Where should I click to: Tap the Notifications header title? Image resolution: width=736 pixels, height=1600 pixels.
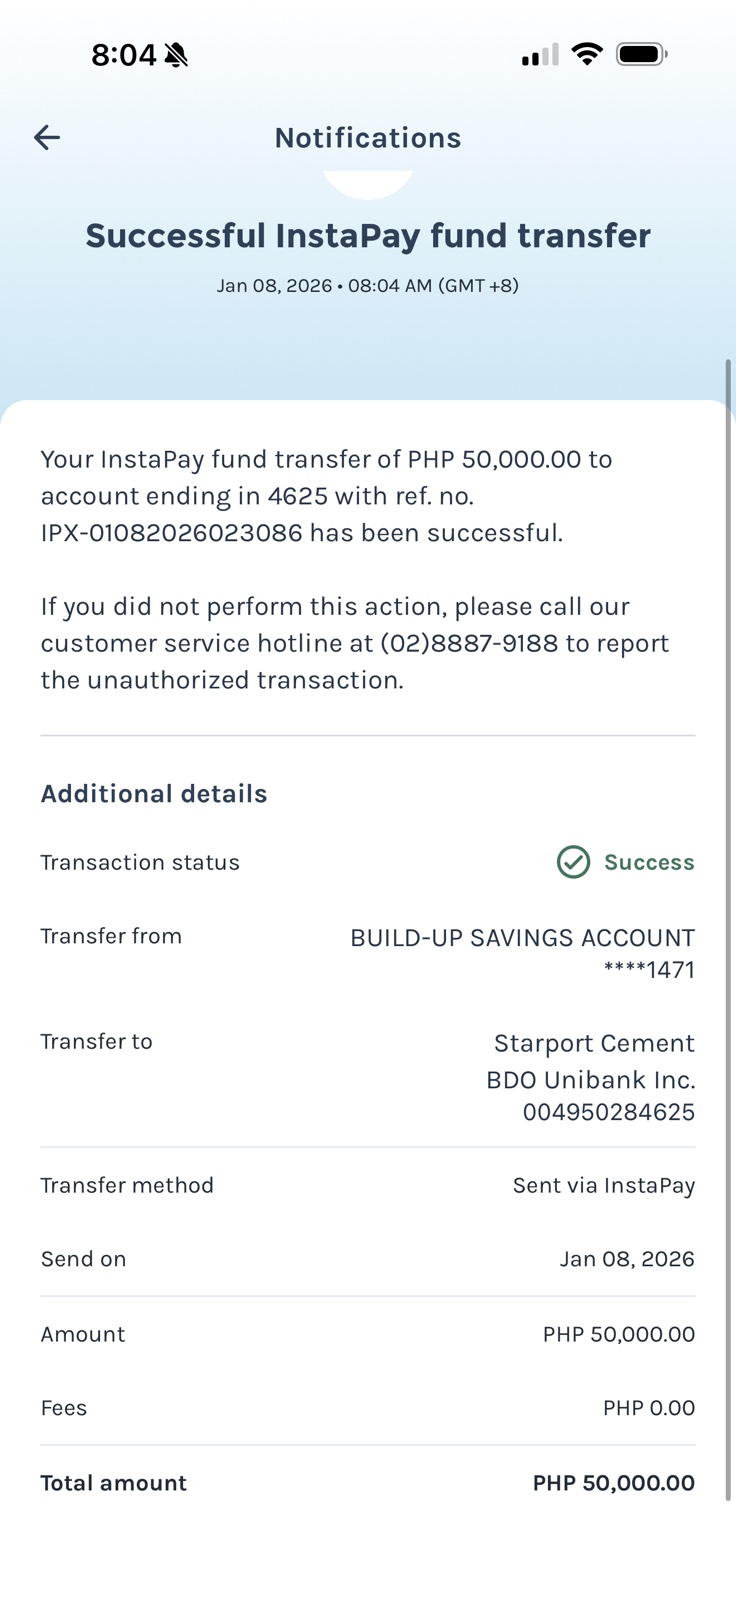point(368,138)
